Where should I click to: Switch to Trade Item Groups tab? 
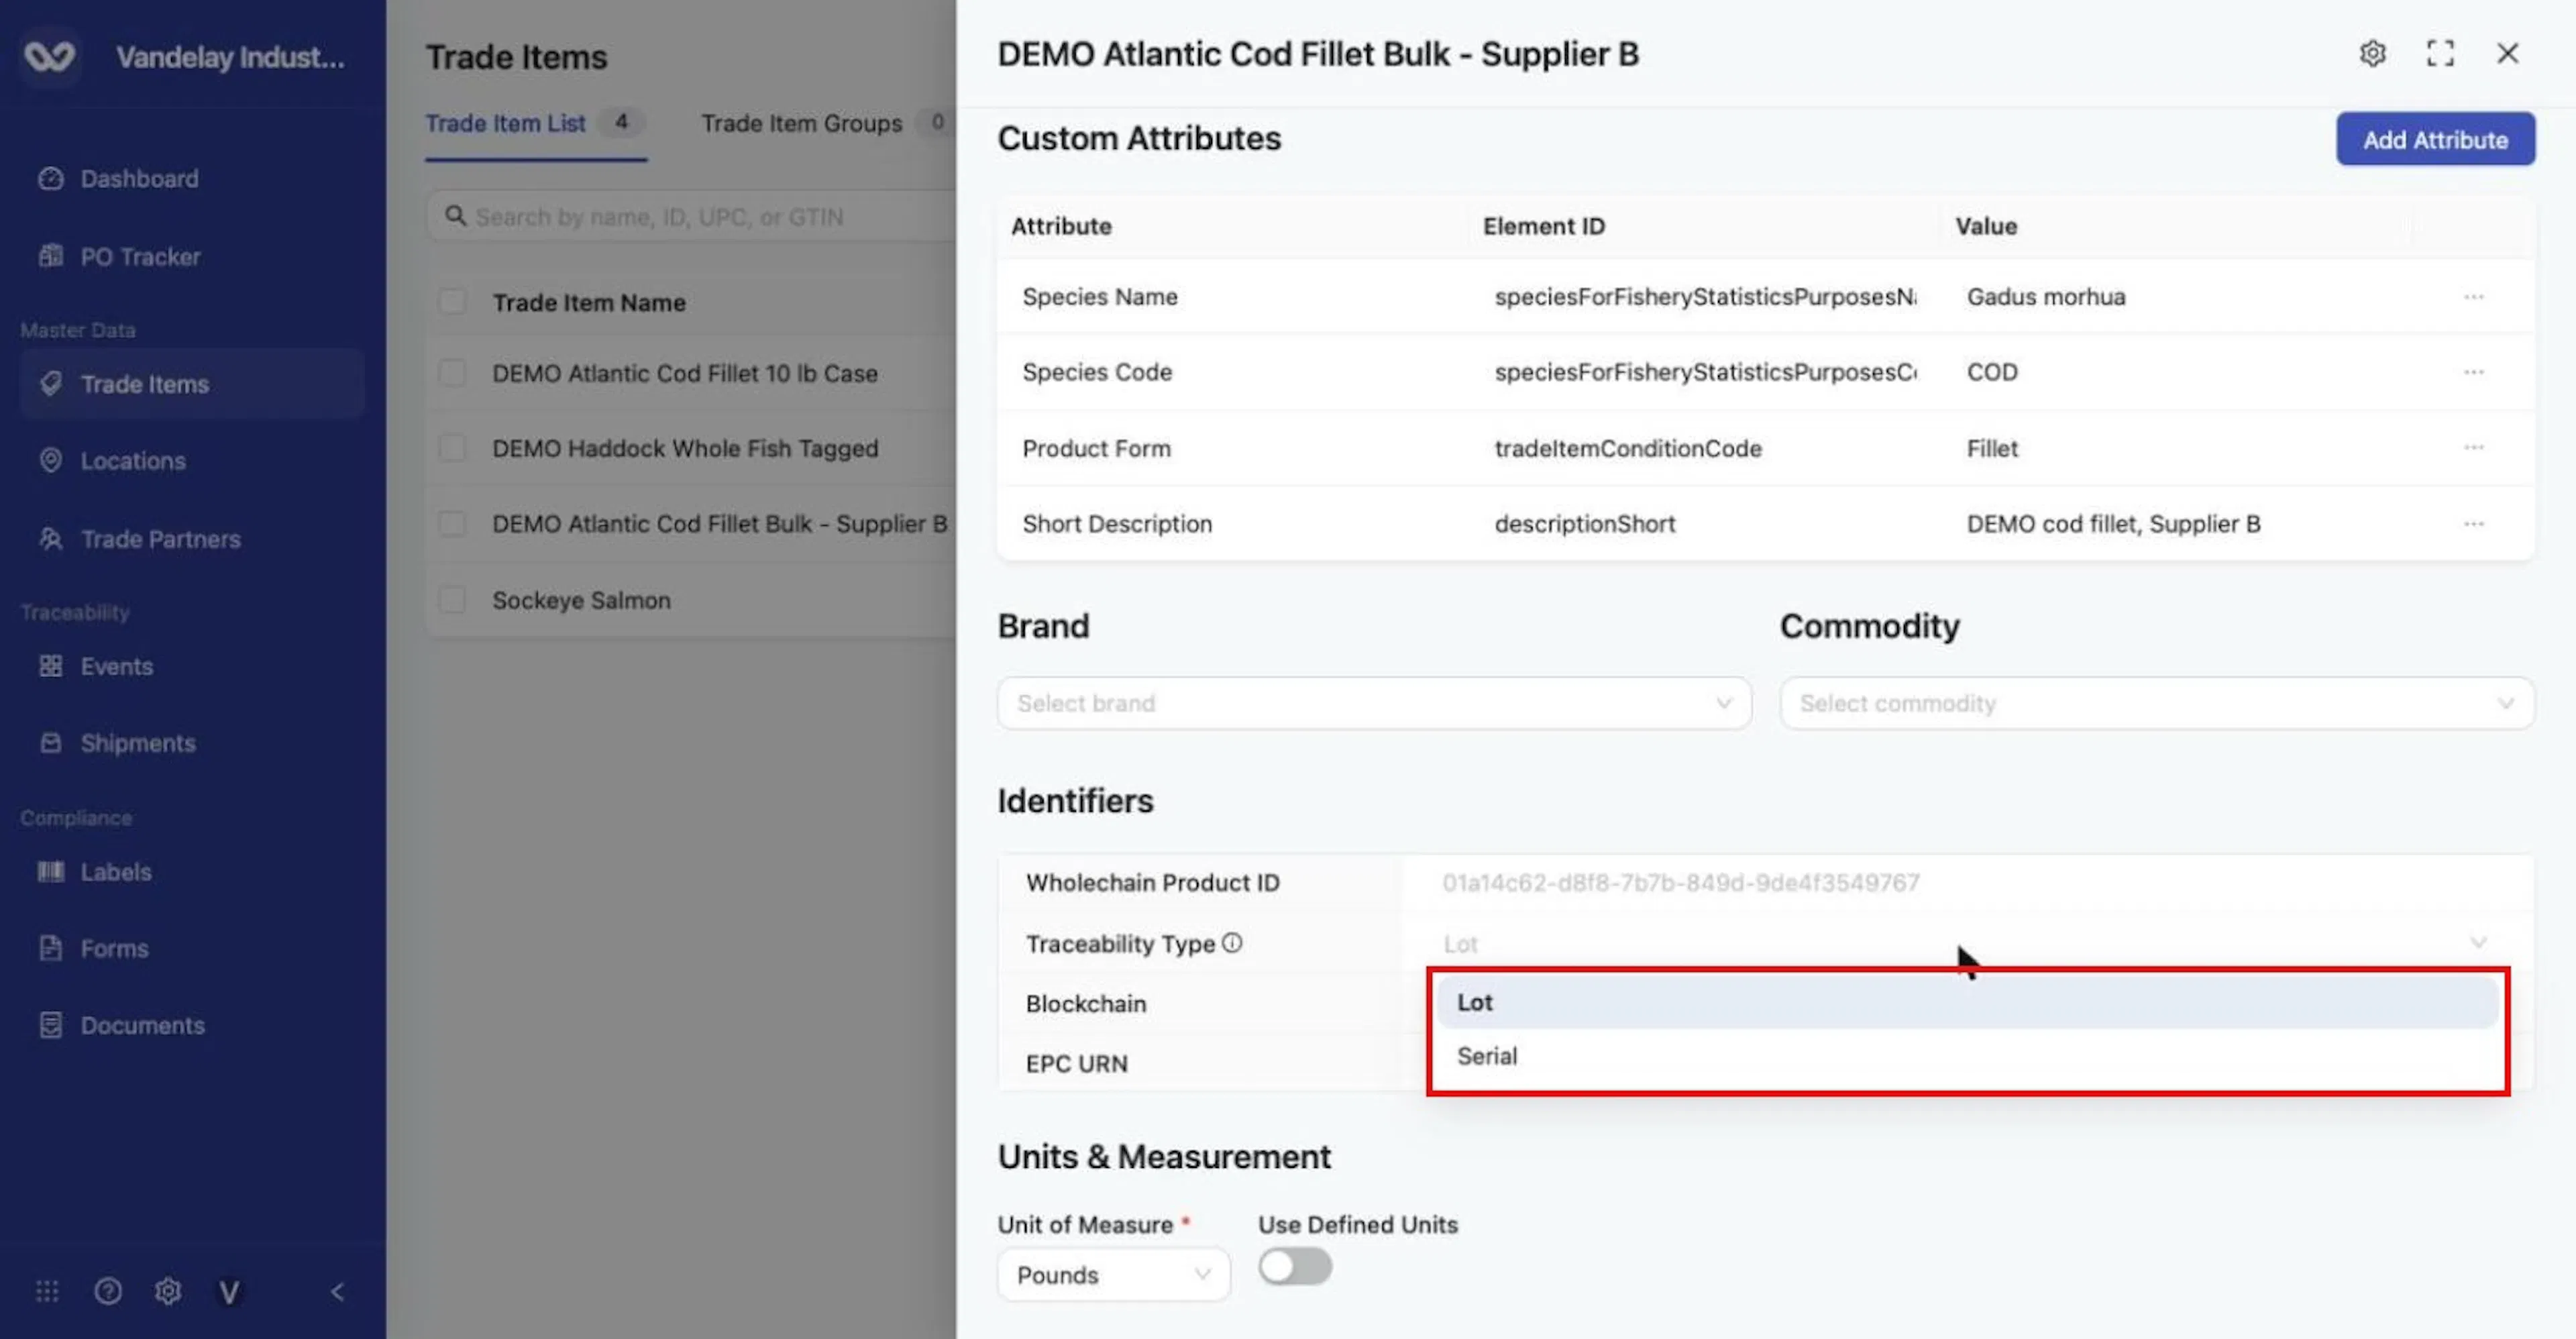pyautogui.click(x=825, y=123)
